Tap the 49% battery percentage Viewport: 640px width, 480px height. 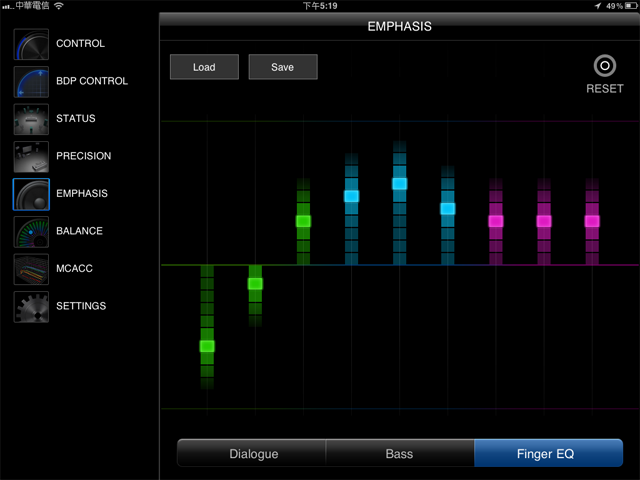(x=614, y=6)
